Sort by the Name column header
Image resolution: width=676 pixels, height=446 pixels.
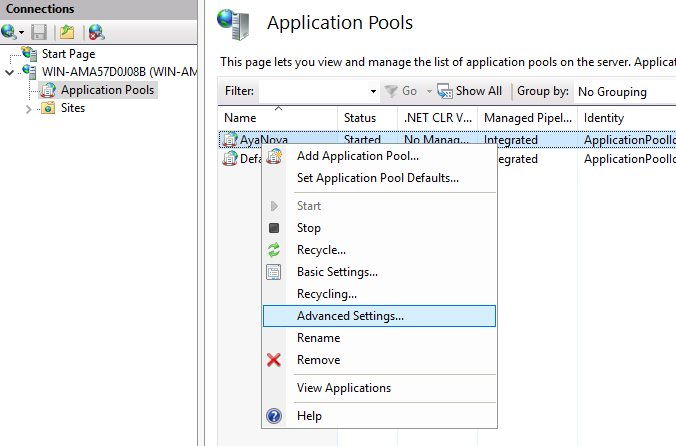(x=278, y=118)
